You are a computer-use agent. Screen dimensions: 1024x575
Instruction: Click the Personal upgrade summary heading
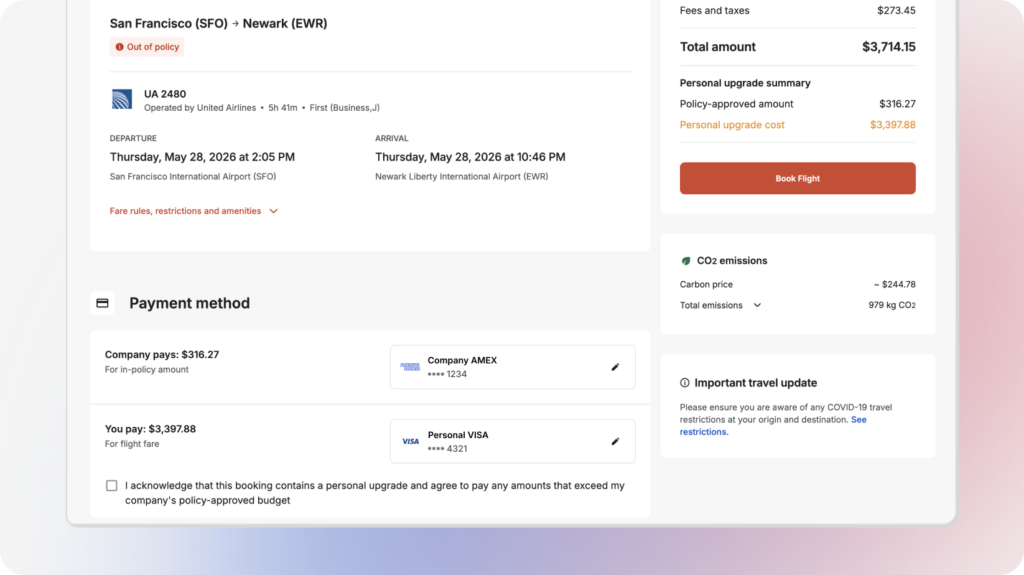(x=745, y=83)
